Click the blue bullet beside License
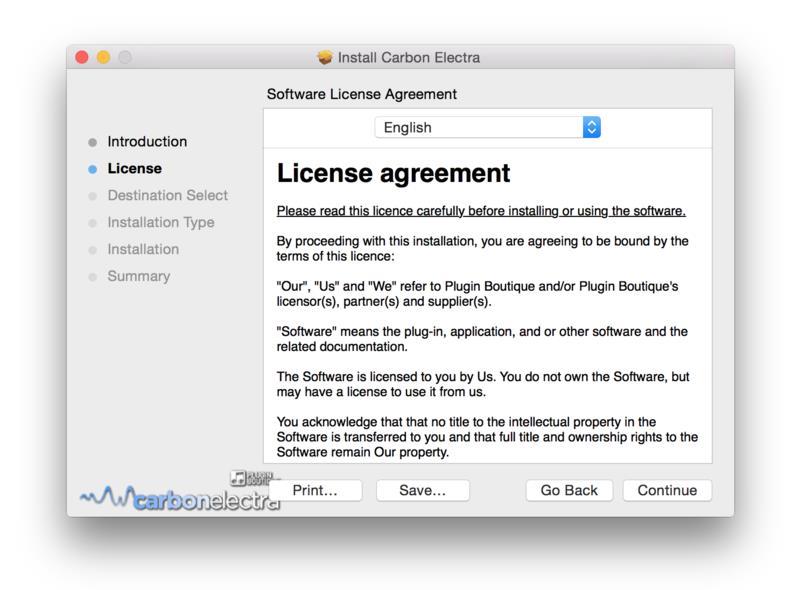 tap(92, 169)
